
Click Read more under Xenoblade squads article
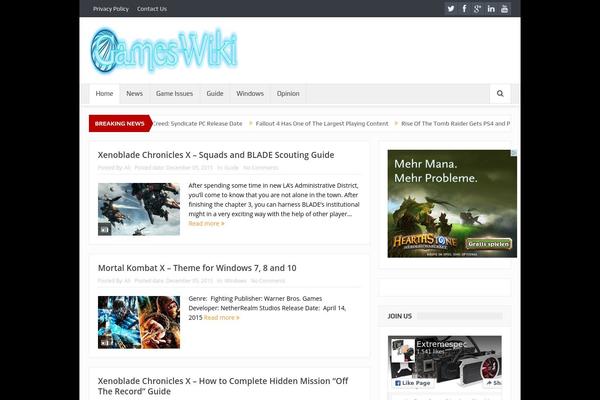(206, 224)
